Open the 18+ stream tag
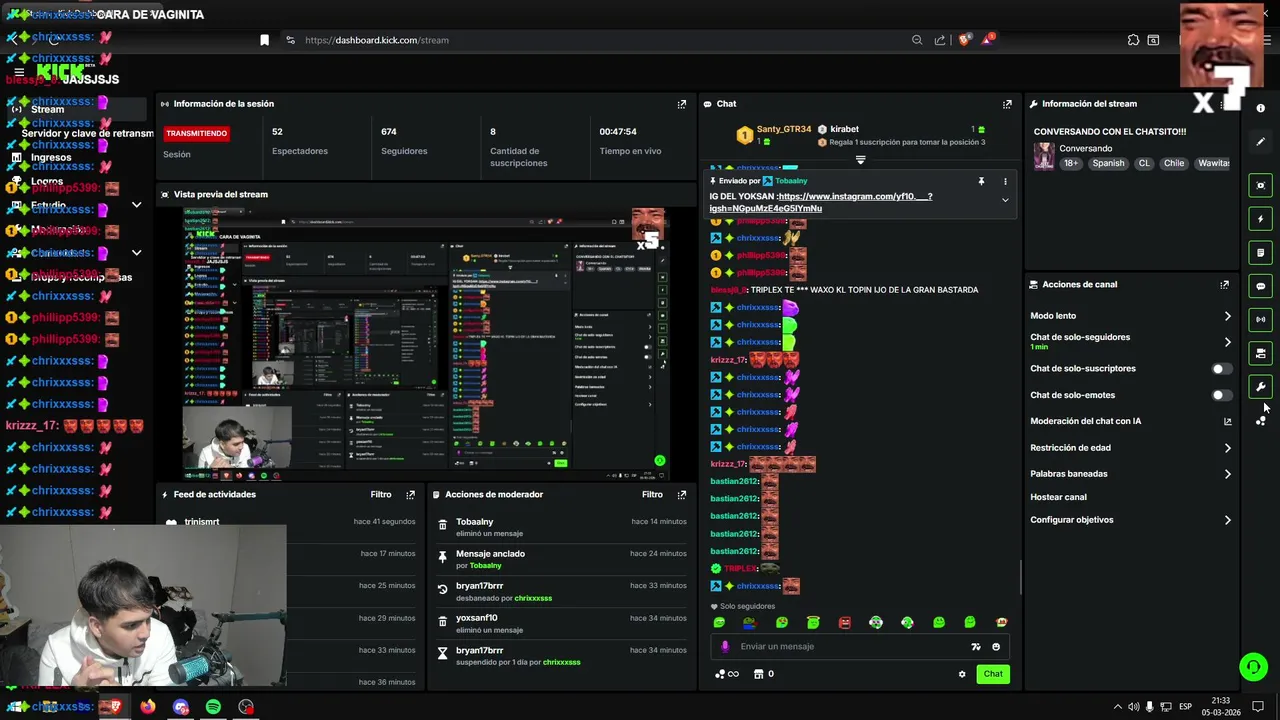This screenshot has height=720, width=1280. click(x=1071, y=163)
